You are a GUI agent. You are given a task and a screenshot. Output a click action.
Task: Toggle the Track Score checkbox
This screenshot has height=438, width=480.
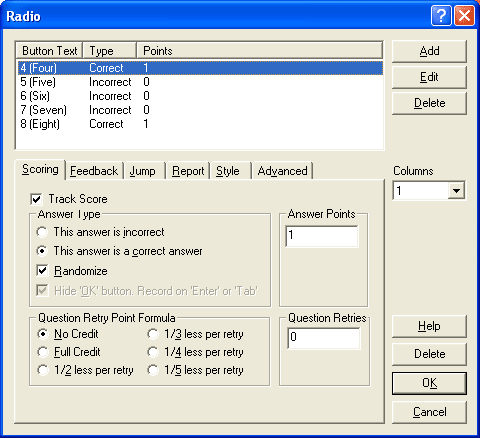36,199
